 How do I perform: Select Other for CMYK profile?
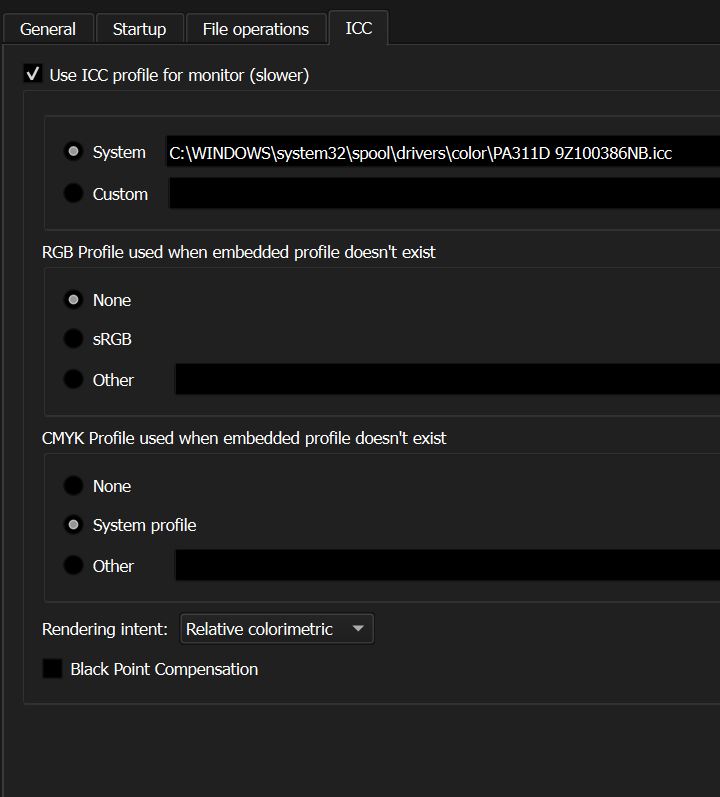tap(73, 566)
